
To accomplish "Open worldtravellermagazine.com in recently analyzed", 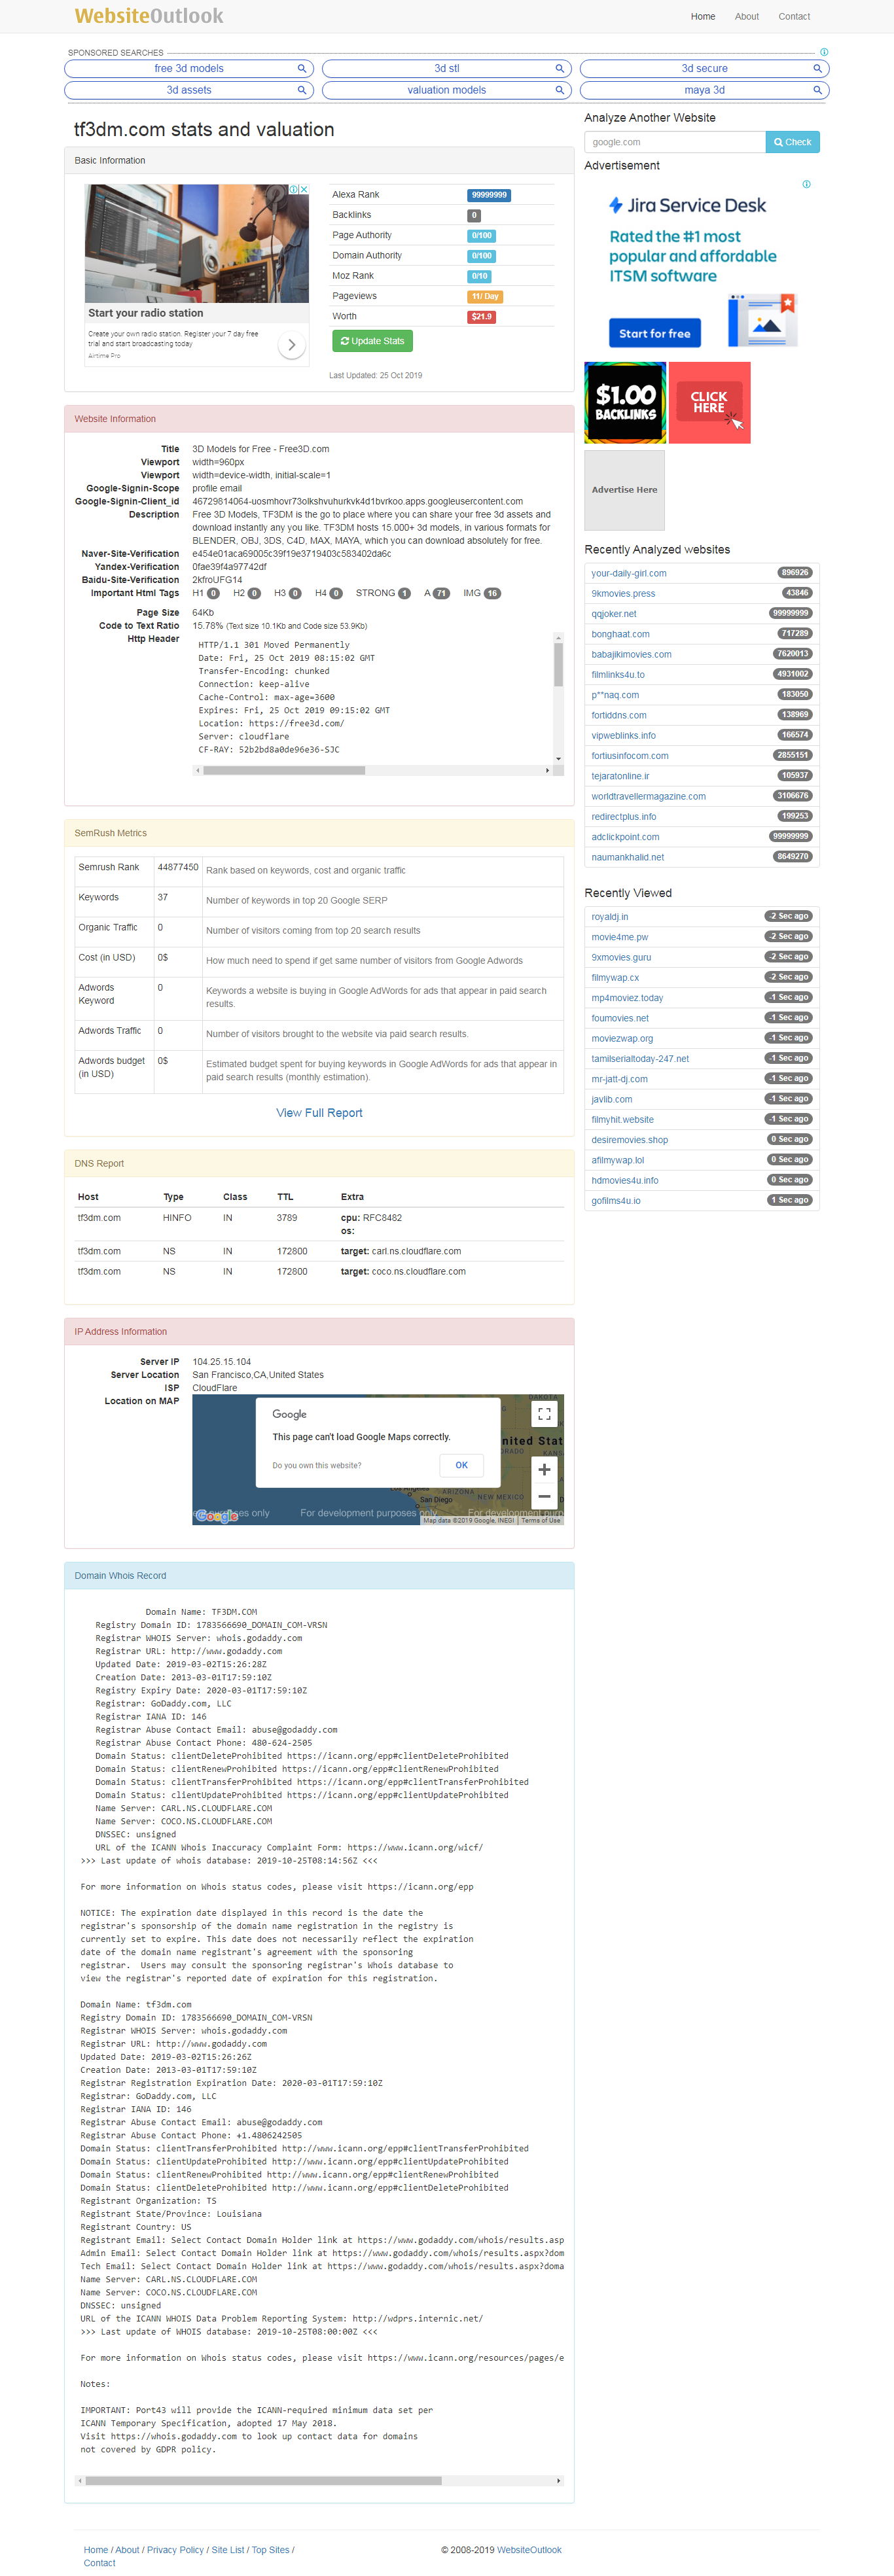I will point(648,796).
